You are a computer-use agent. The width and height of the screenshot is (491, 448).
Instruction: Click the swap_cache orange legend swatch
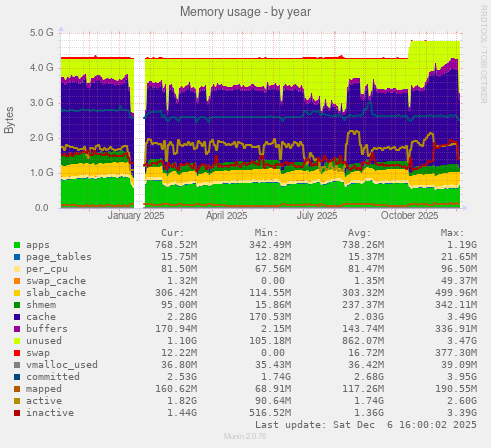pyautogui.click(x=17, y=281)
